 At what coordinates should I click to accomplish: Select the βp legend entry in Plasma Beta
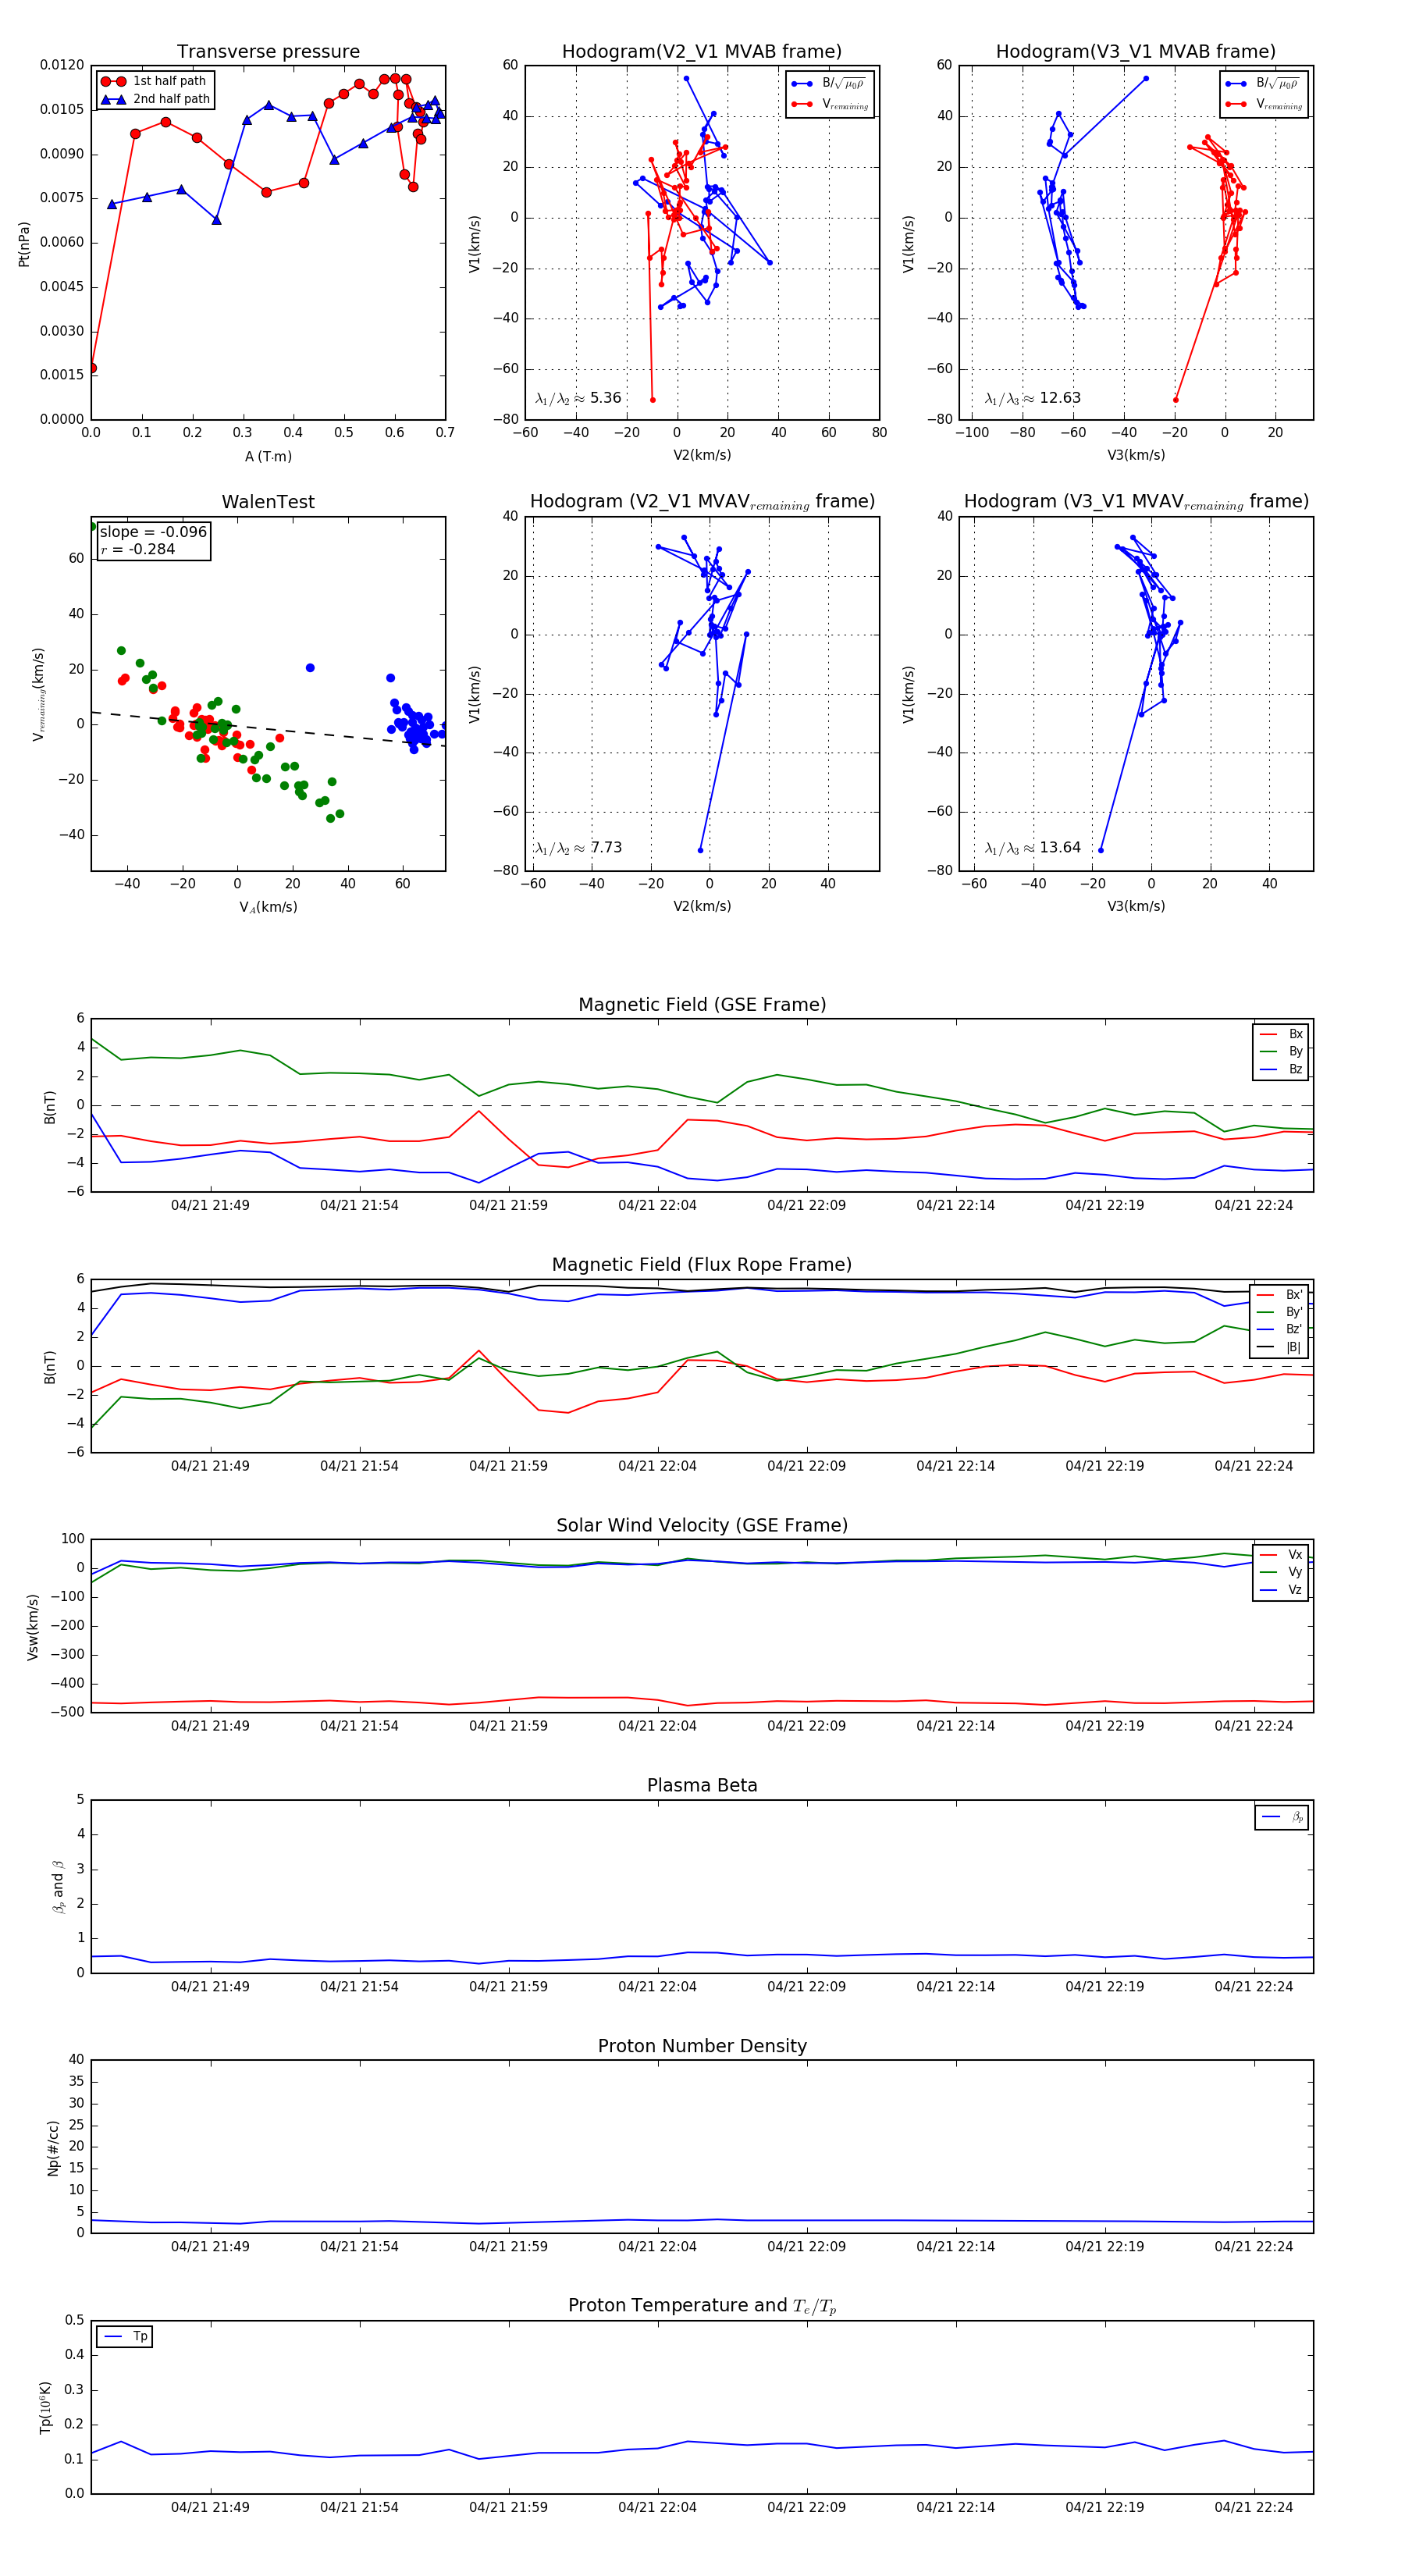pos(1282,1817)
